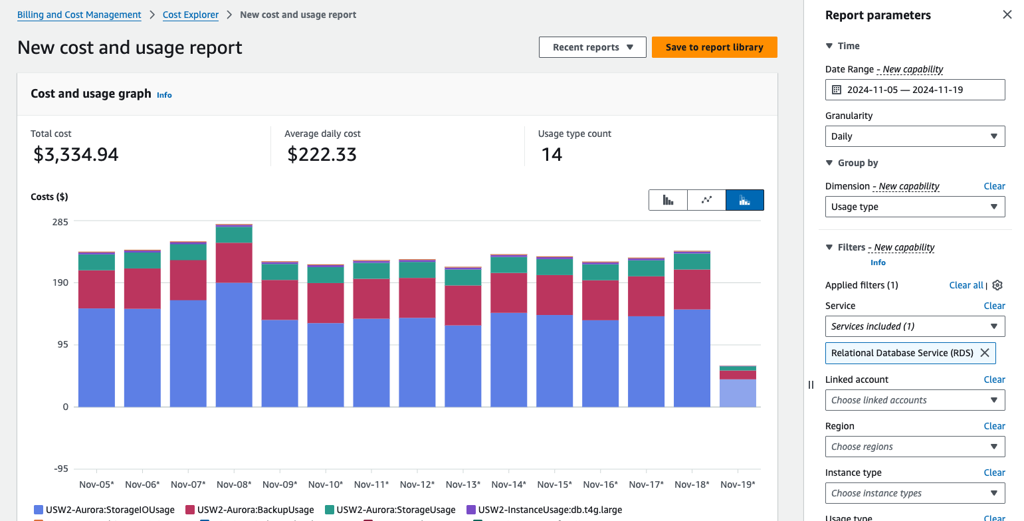
Task: Open the Services included dropdown
Action: tap(915, 326)
